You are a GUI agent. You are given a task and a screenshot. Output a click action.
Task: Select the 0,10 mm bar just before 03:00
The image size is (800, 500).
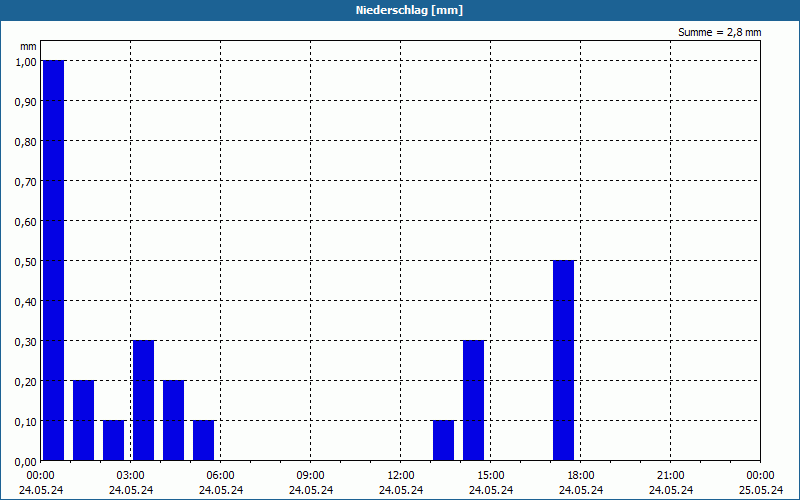click(x=113, y=440)
